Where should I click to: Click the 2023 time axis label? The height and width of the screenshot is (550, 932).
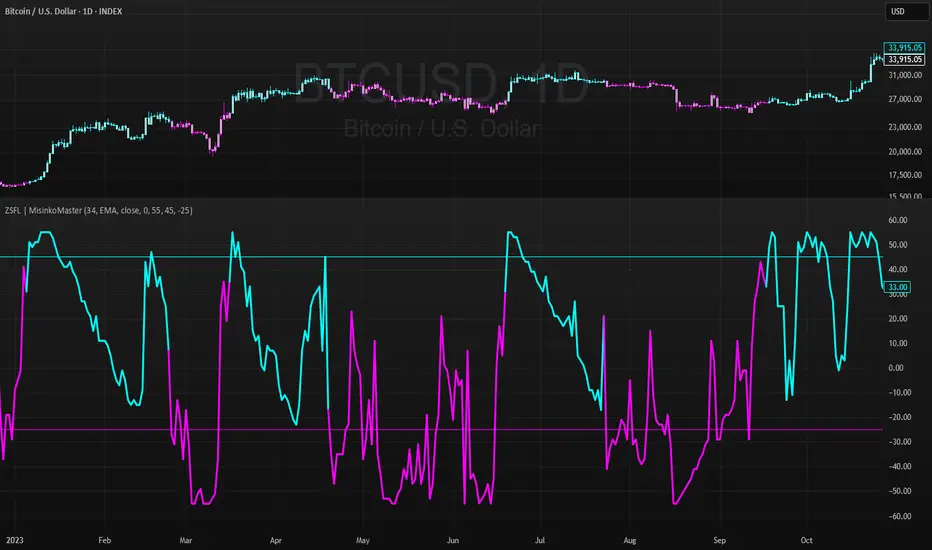pyautogui.click(x=15, y=540)
